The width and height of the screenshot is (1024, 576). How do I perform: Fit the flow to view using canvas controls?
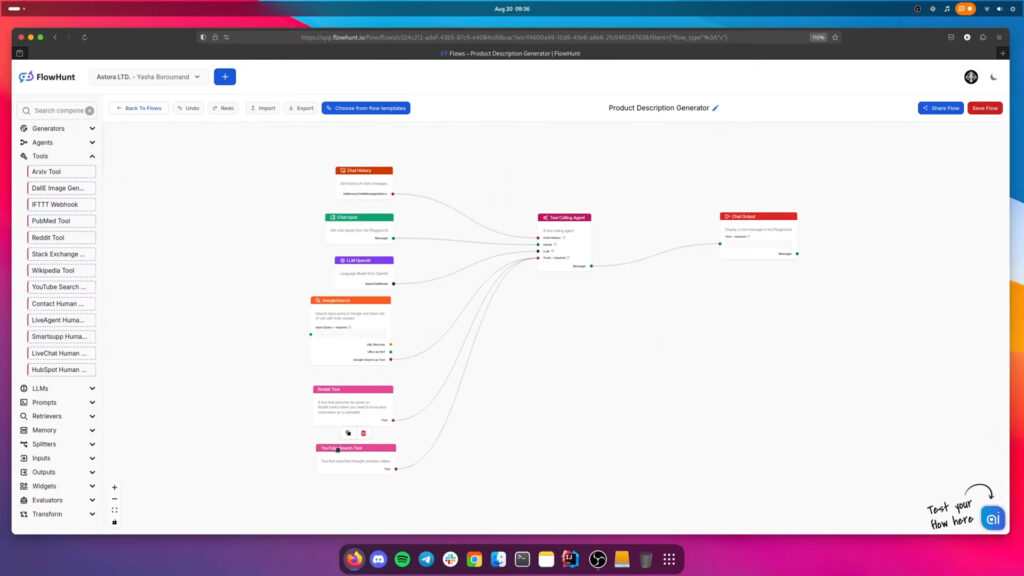[x=114, y=510]
